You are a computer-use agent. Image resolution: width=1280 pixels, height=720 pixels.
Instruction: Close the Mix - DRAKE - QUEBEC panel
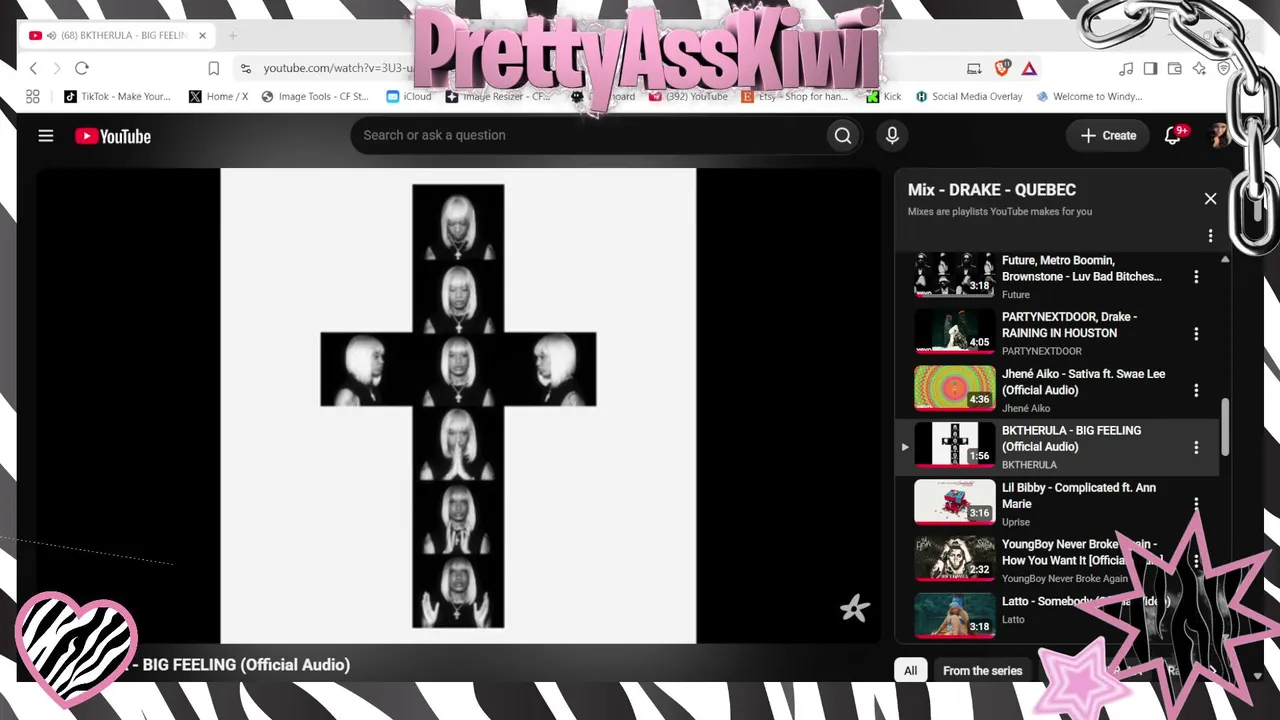pyautogui.click(x=1210, y=199)
